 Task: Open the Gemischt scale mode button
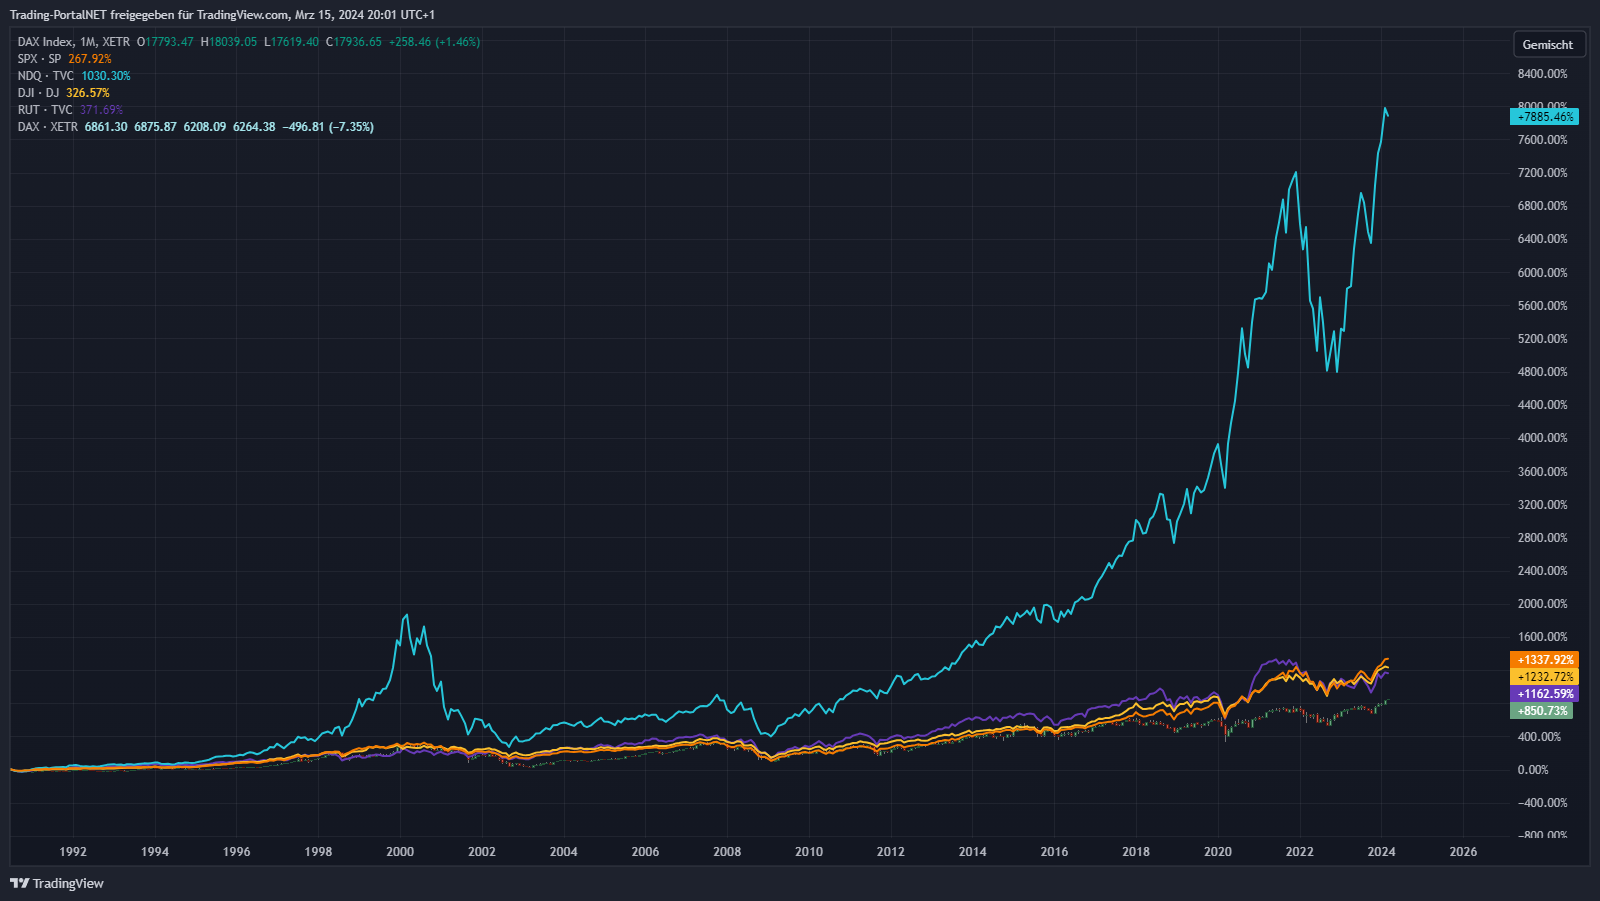tap(1547, 45)
